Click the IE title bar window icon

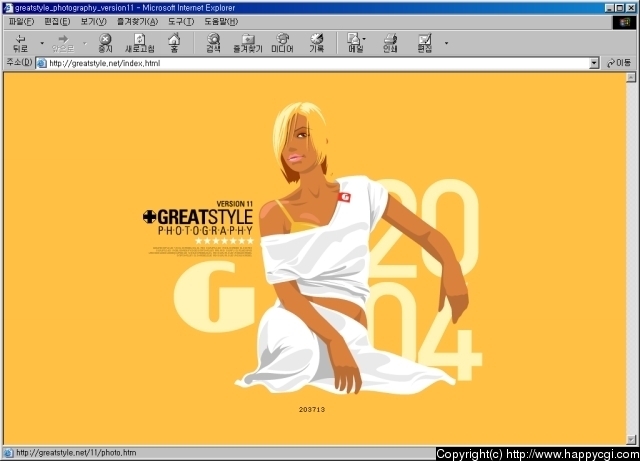(7, 7)
